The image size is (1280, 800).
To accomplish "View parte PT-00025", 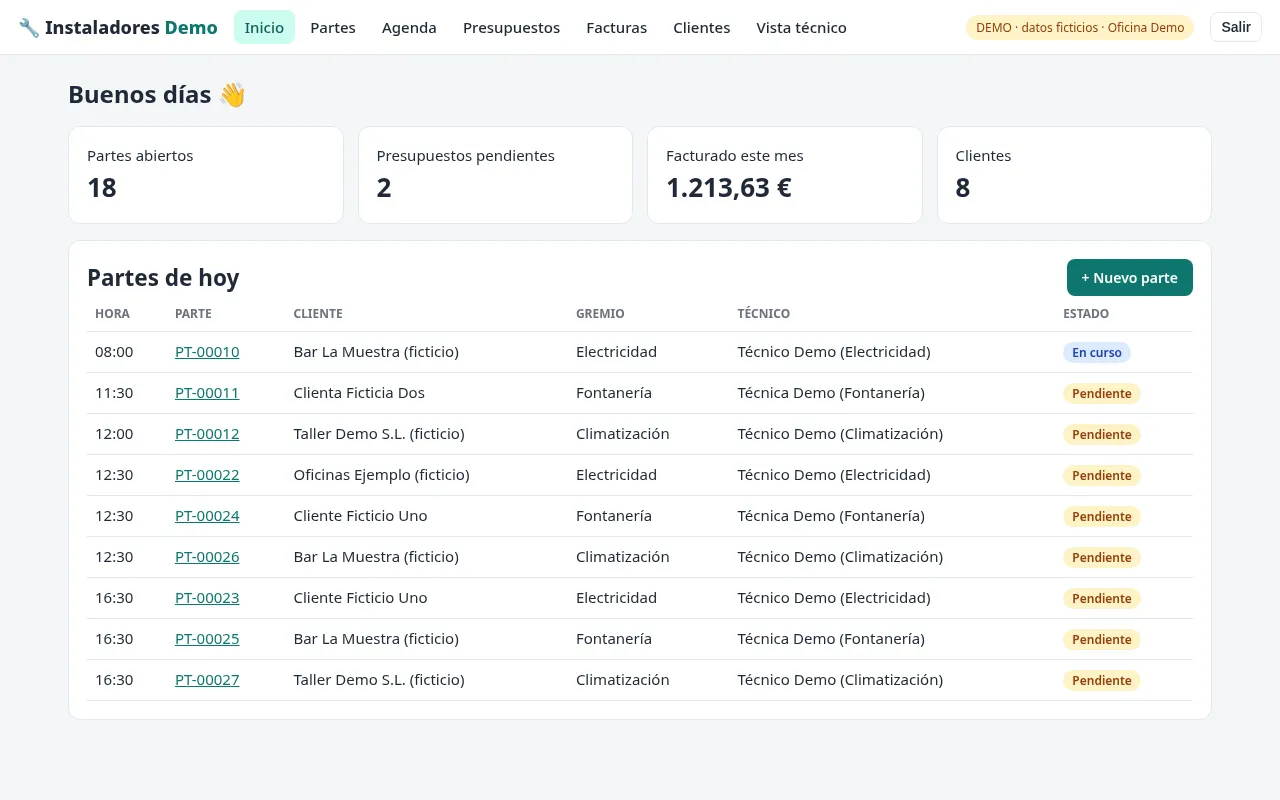I will pyautogui.click(x=207, y=639).
